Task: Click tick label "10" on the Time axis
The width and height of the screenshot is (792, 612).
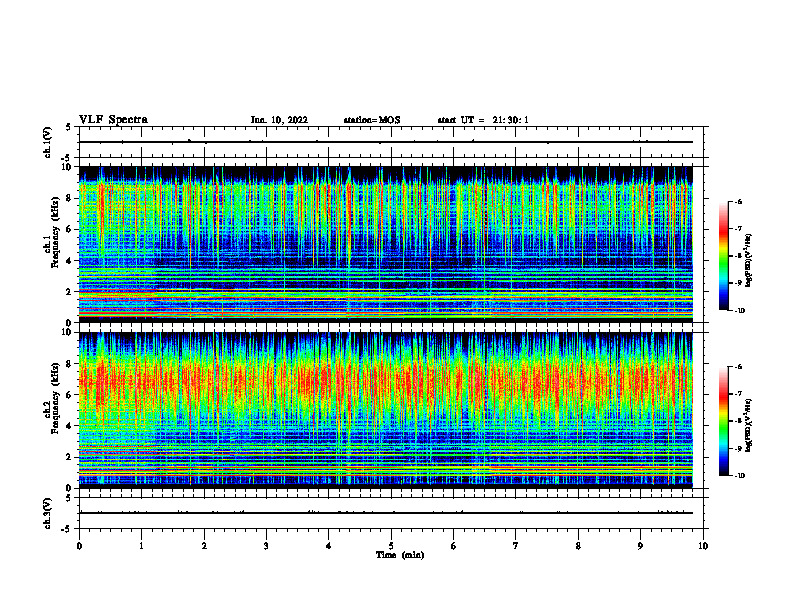Action: click(703, 546)
